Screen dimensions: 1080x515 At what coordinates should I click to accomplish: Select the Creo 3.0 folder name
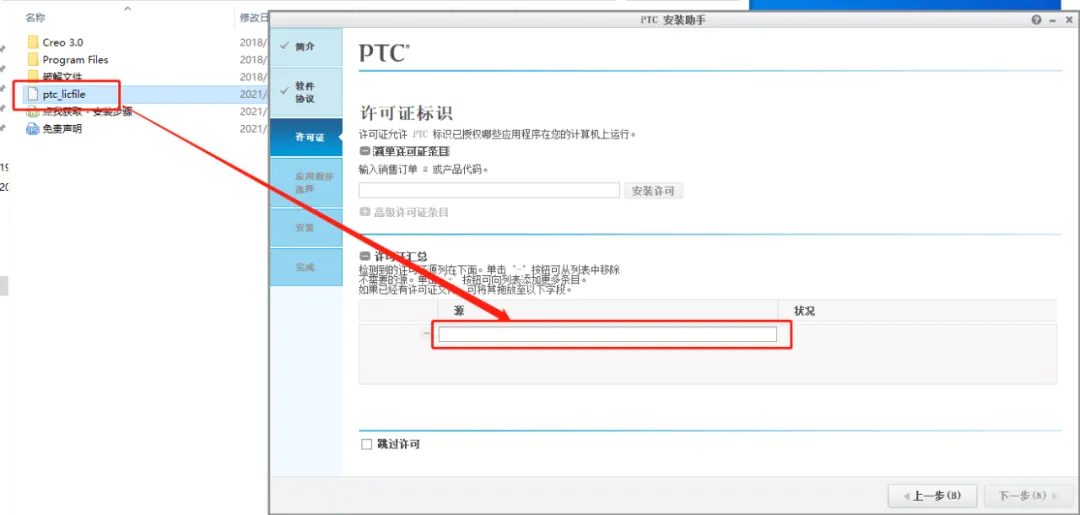pyautogui.click(x=63, y=42)
